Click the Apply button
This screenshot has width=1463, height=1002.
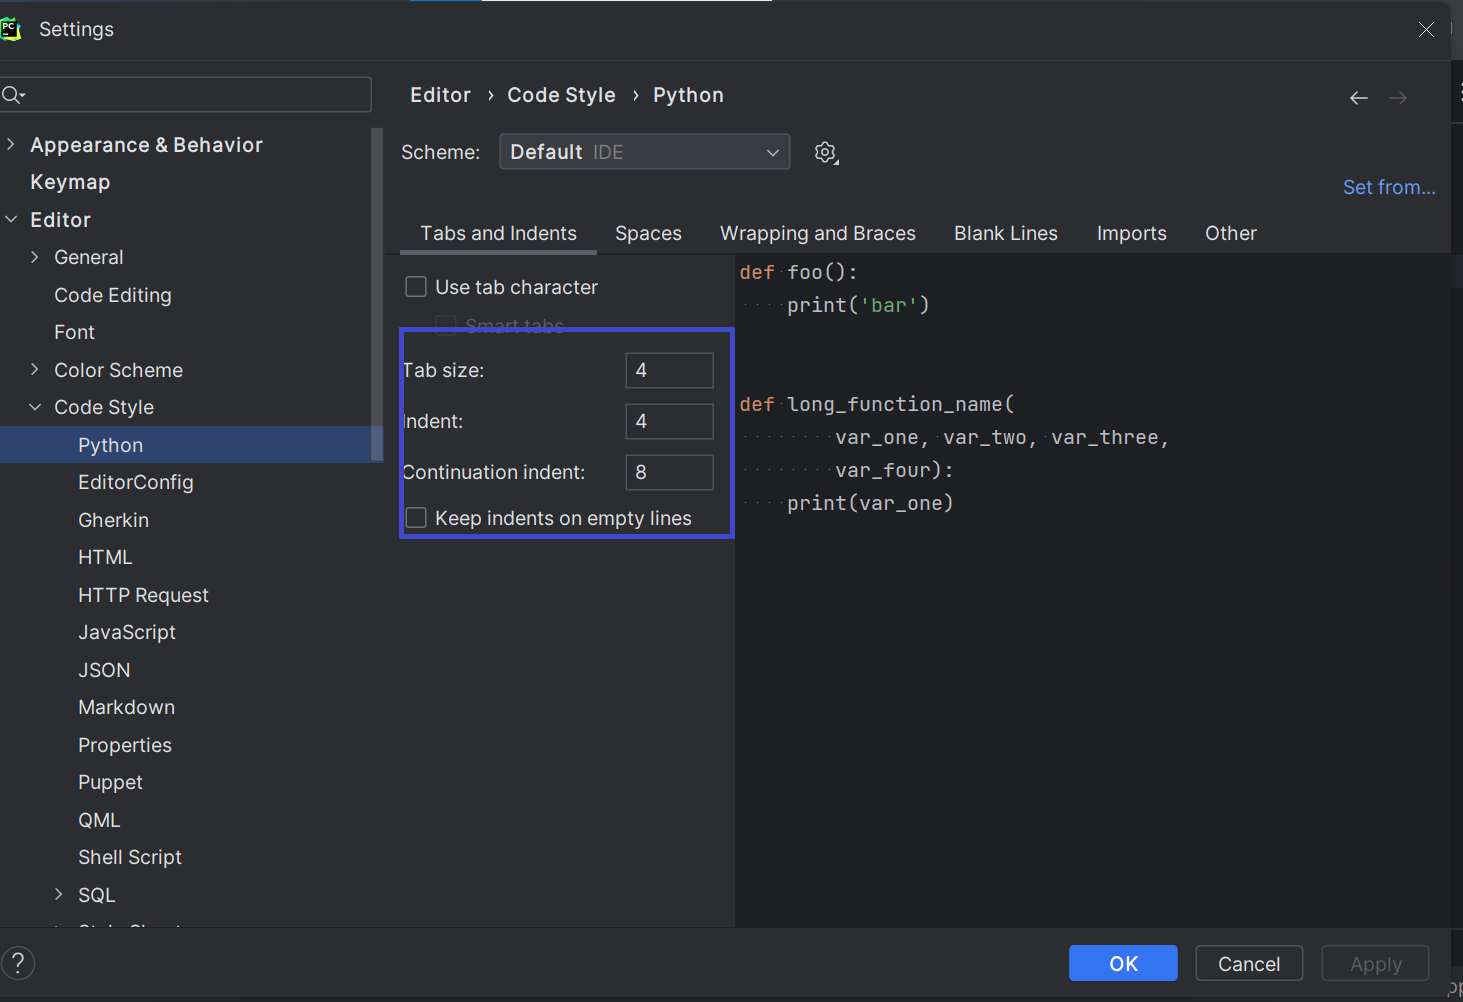(1375, 963)
